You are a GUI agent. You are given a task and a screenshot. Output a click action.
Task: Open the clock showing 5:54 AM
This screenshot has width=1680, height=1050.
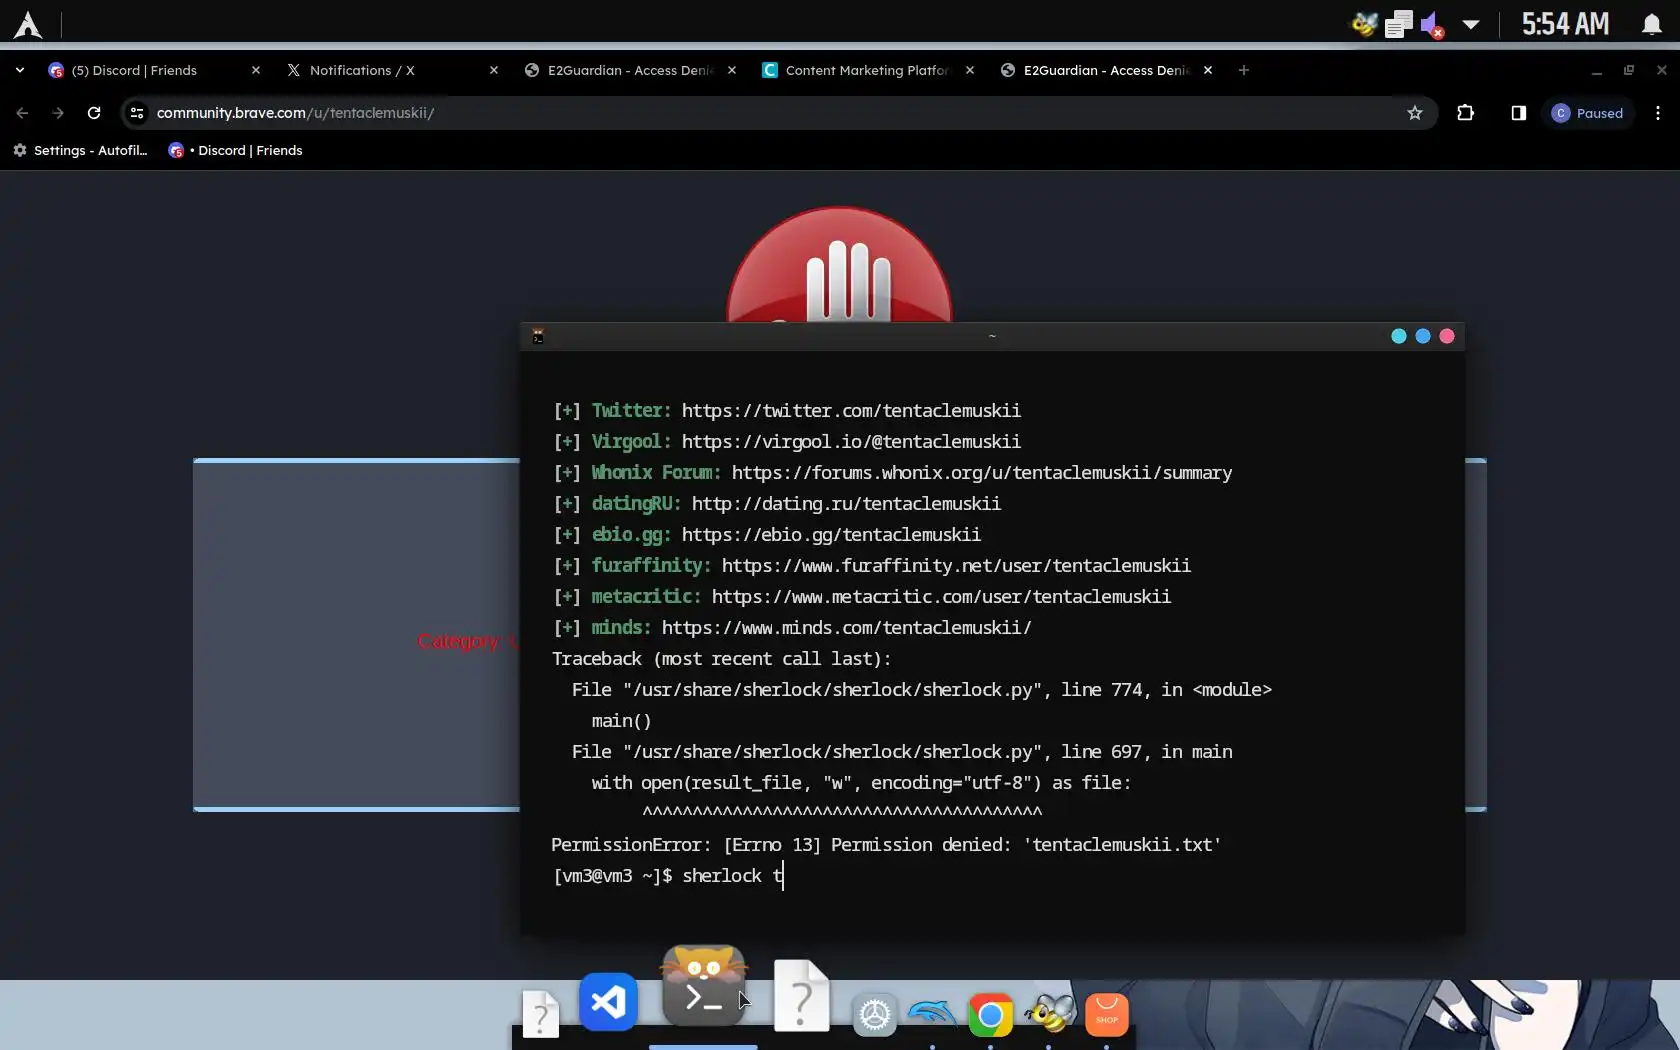pos(1565,24)
